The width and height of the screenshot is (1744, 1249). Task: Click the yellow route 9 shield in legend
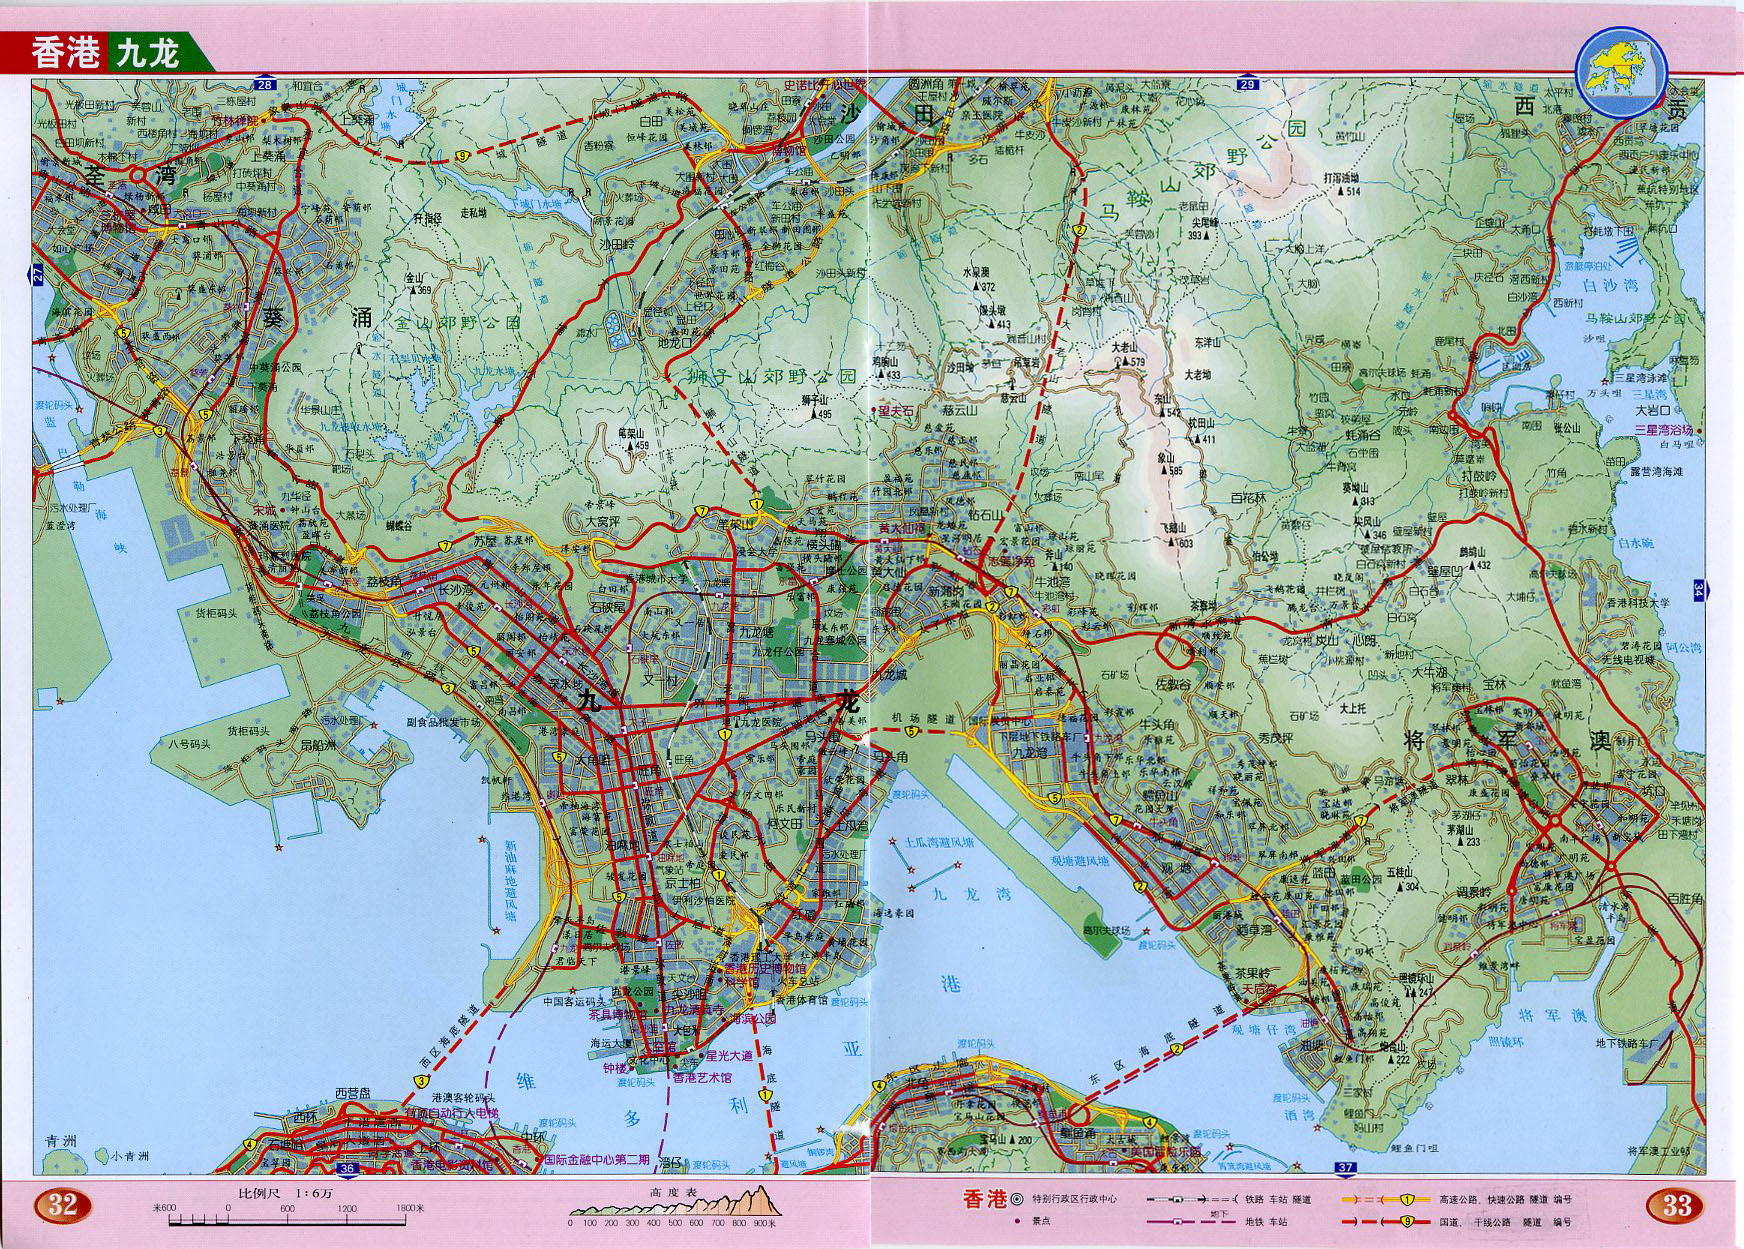click(1405, 1221)
